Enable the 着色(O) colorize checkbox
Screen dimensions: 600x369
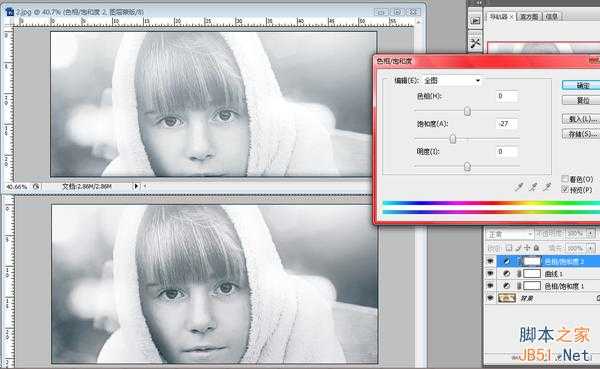pos(565,179)
